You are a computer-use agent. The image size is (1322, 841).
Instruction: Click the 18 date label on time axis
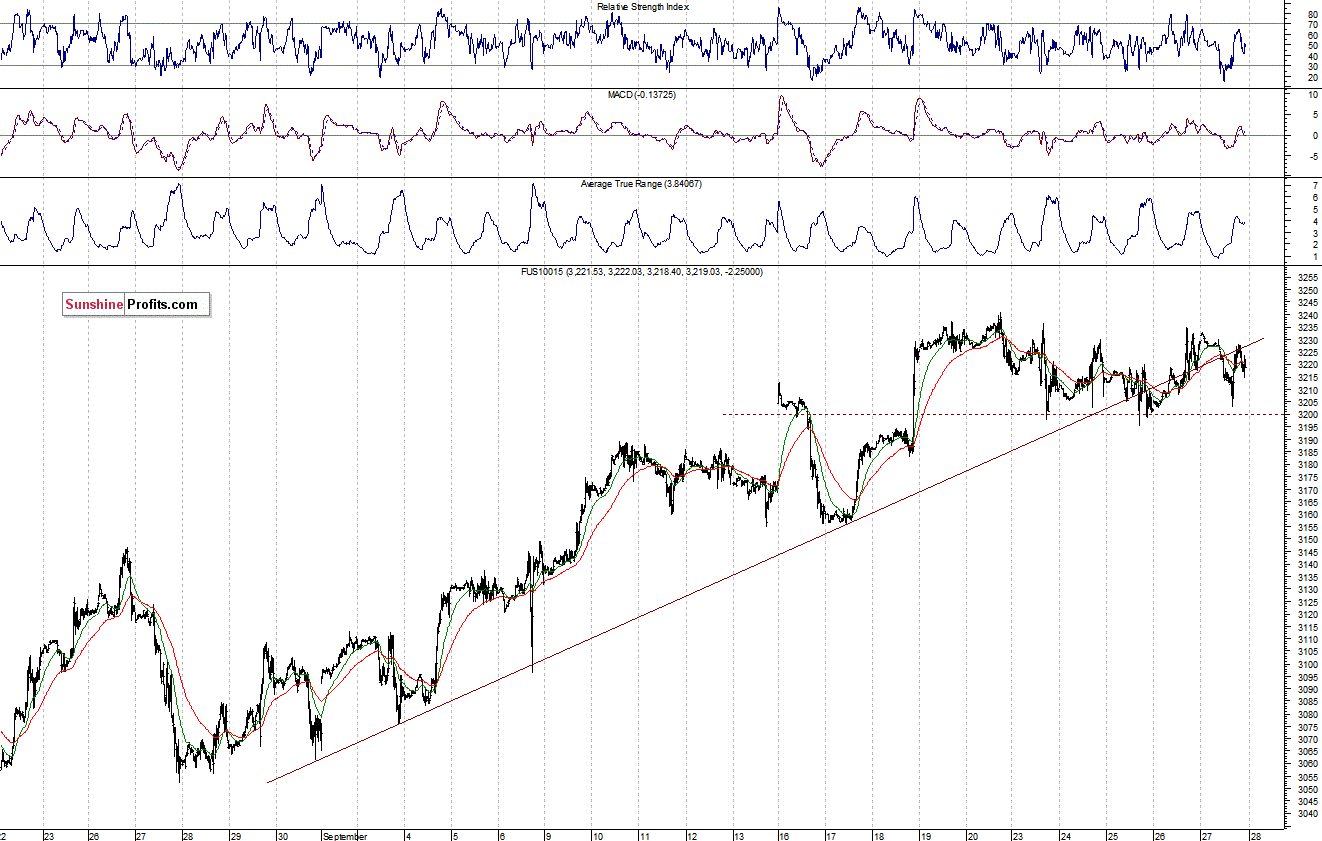(x=878, y=835)
